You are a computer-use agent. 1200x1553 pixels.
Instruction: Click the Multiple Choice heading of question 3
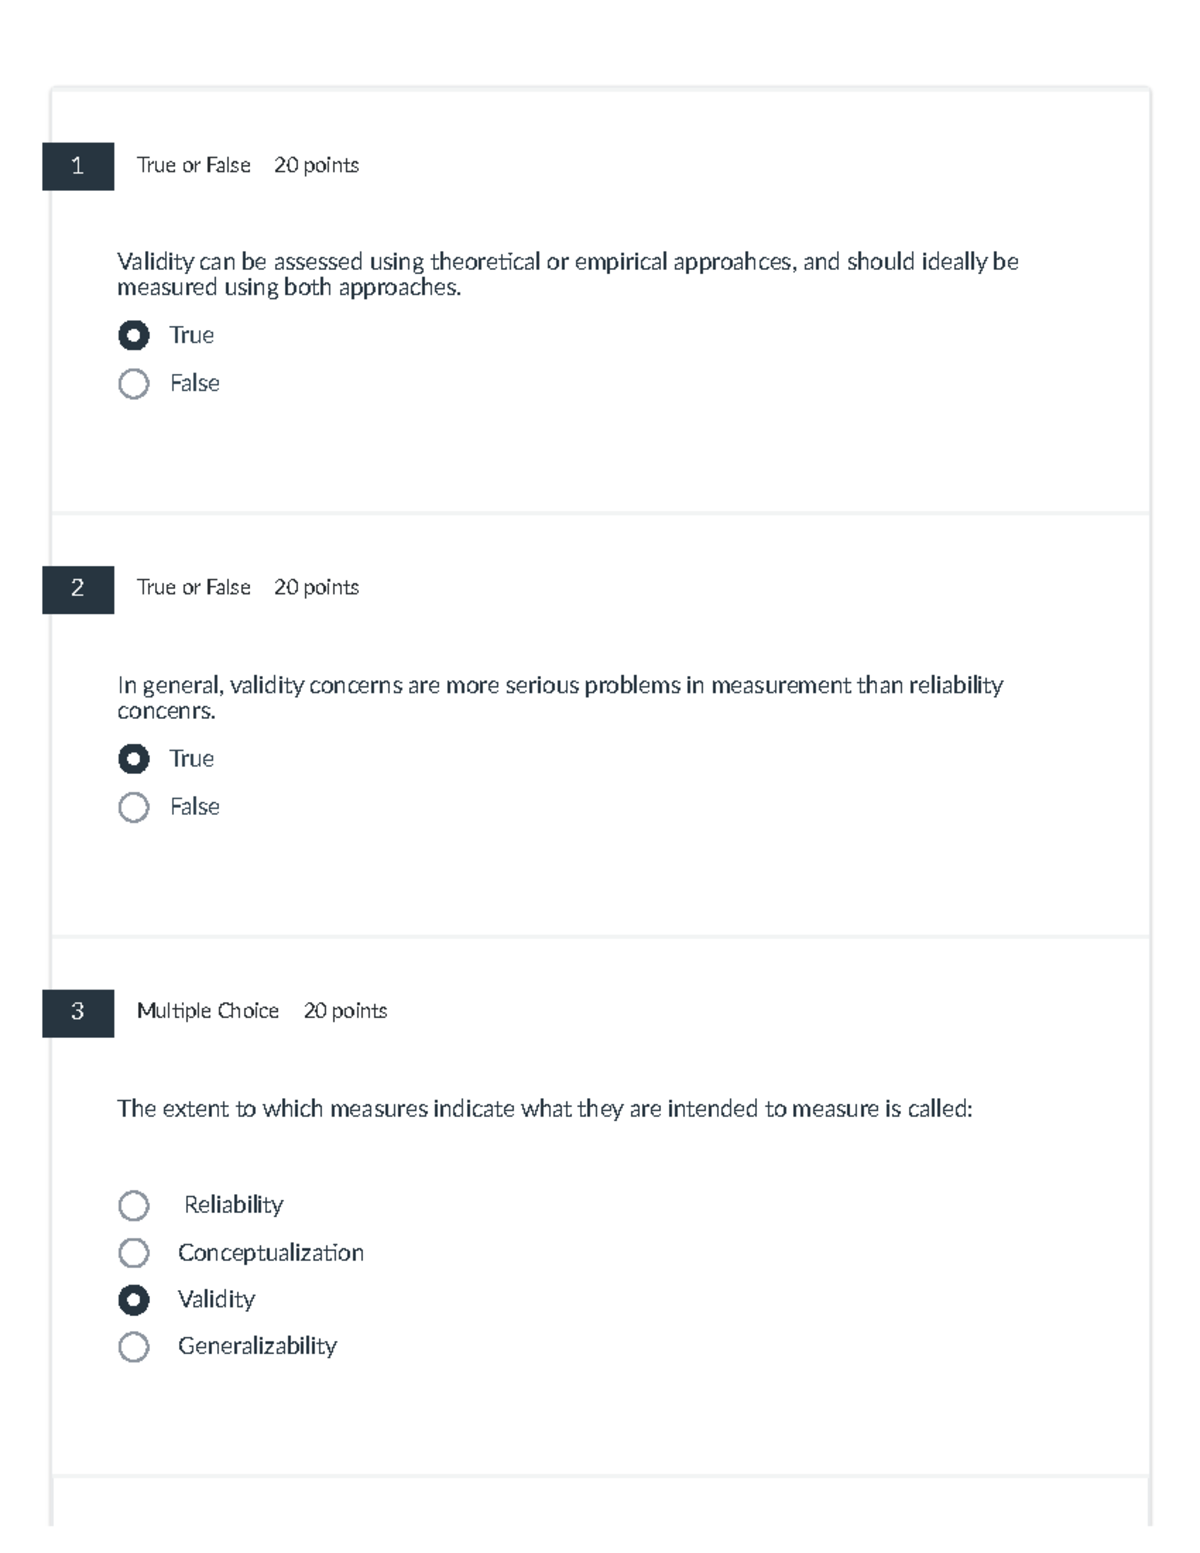(x=209, y=1011)
